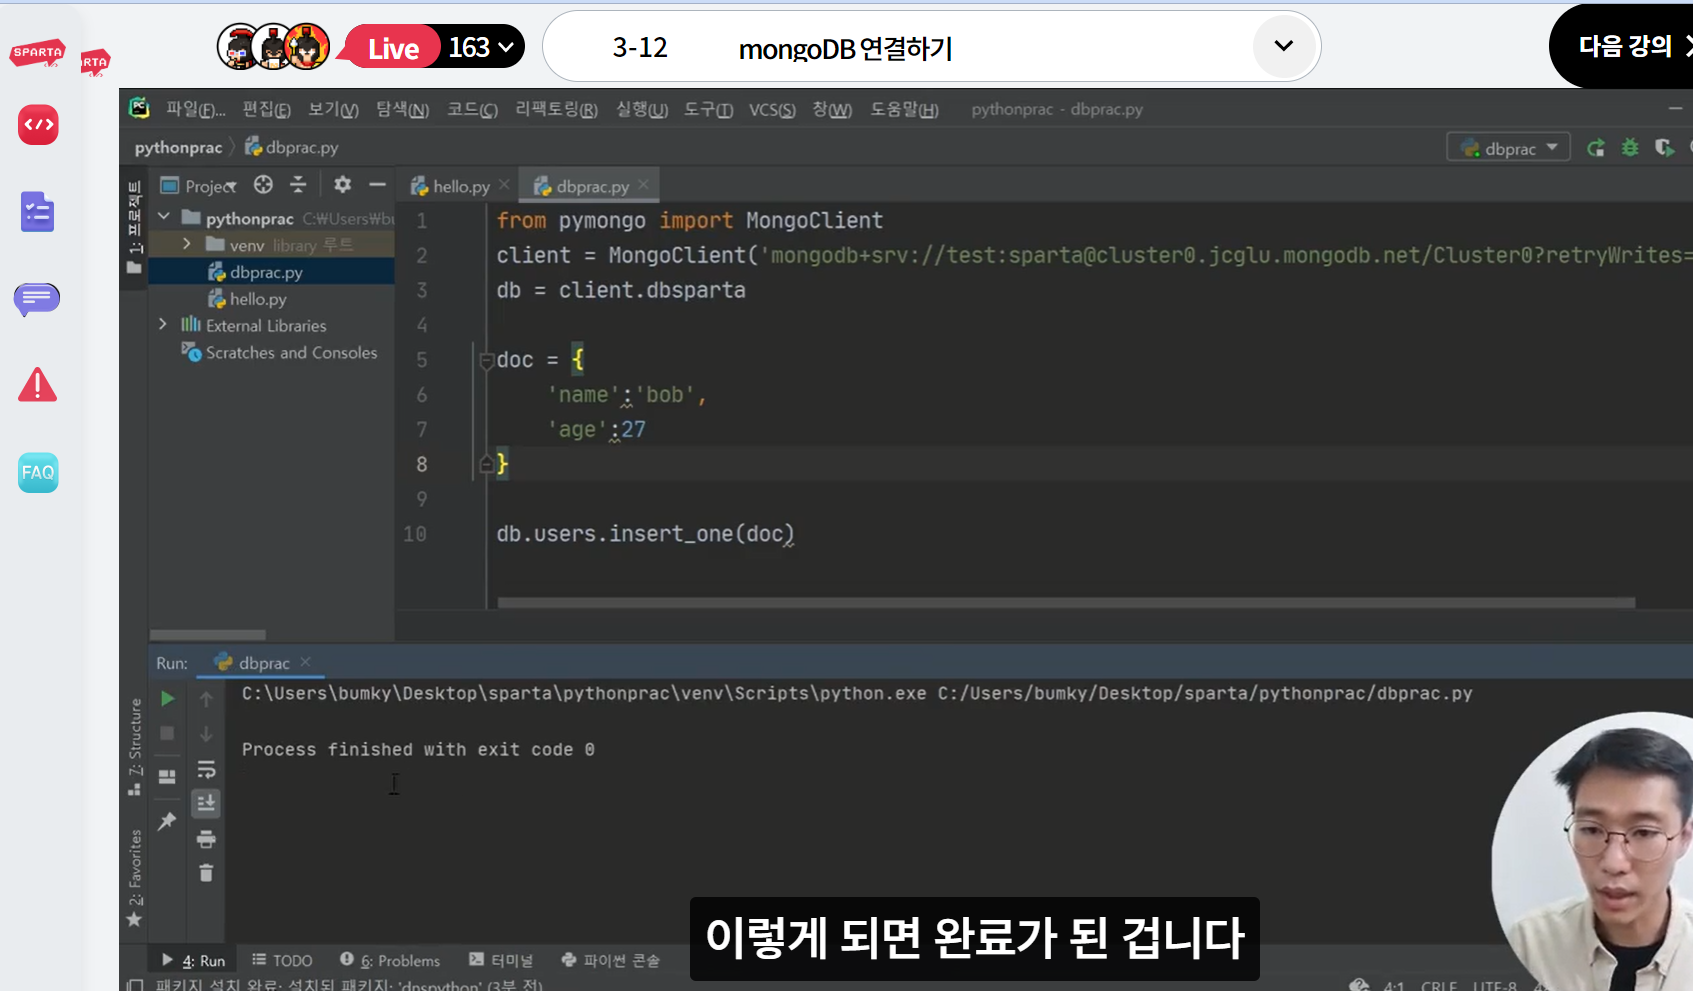Viewport: 1693px width, 991px height.
Task: Click the locate file crosshair icon
Action: [263, 185]
